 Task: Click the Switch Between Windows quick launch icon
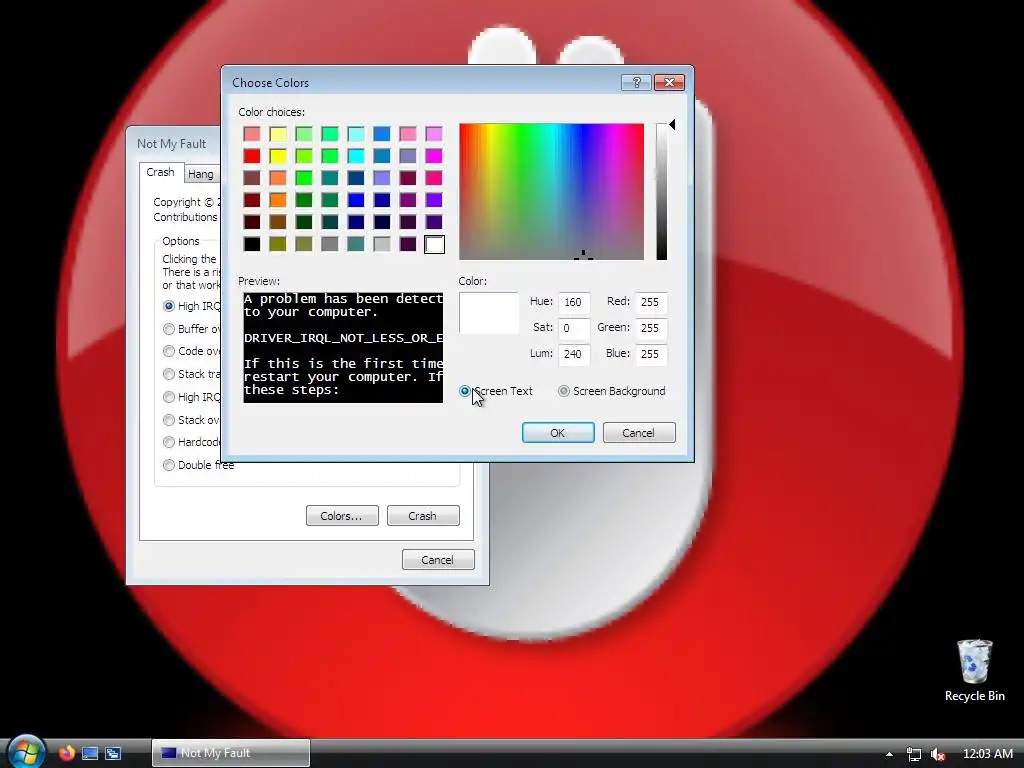click(x=113, y=753)
